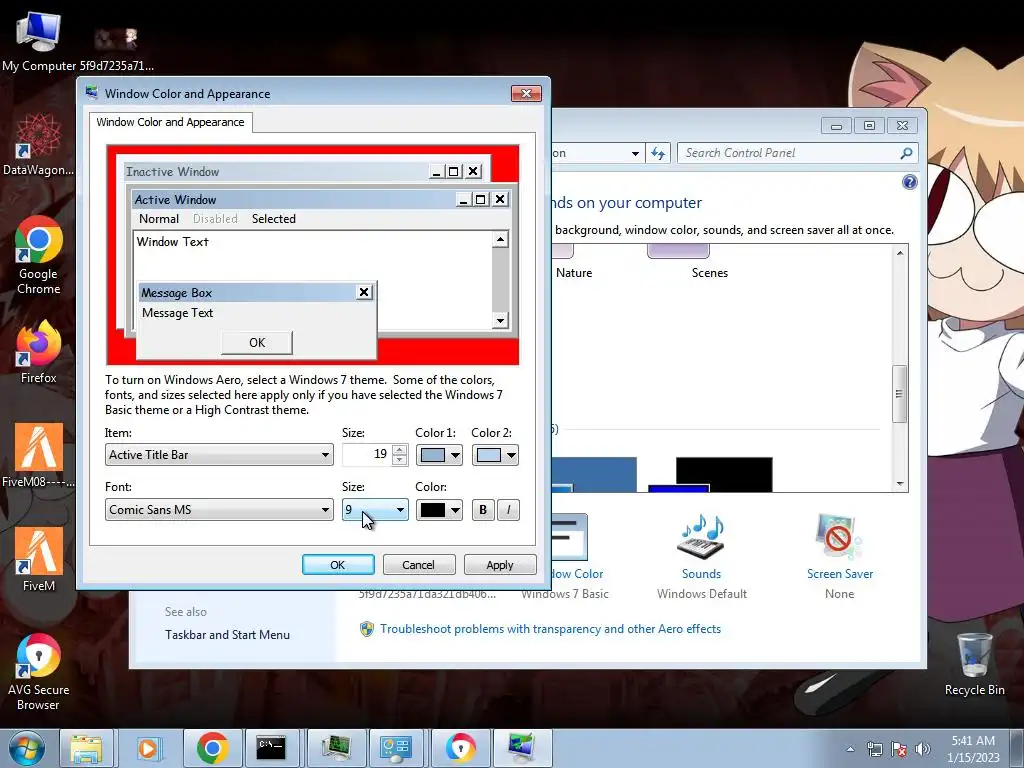
Task: Open the Color 2 dropdown arrow
Action: click(x=511, y=455)
